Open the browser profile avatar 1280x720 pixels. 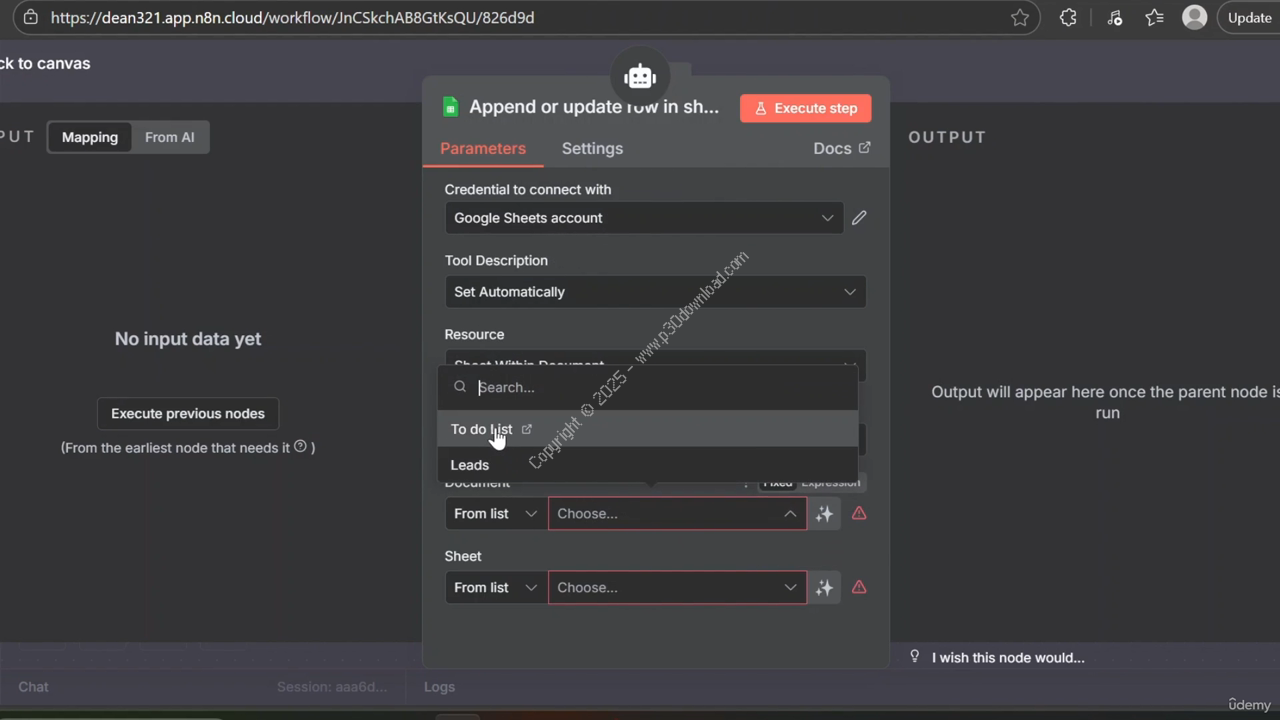point(1194,18)
